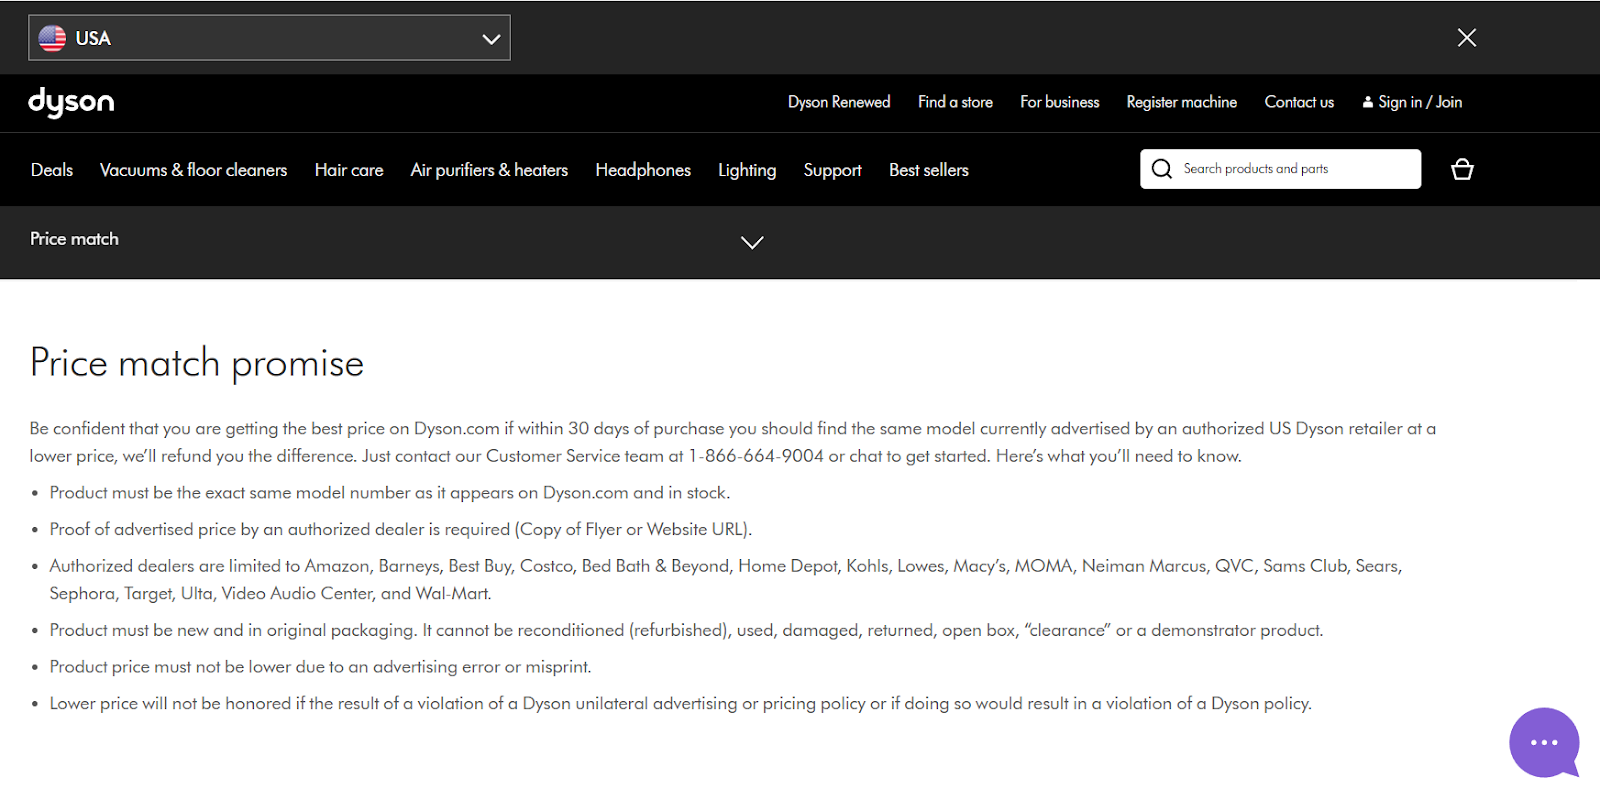This screenshot has width=1600, height=789.
Task: Open the Deals menu
Action: [x=52, y=170]
